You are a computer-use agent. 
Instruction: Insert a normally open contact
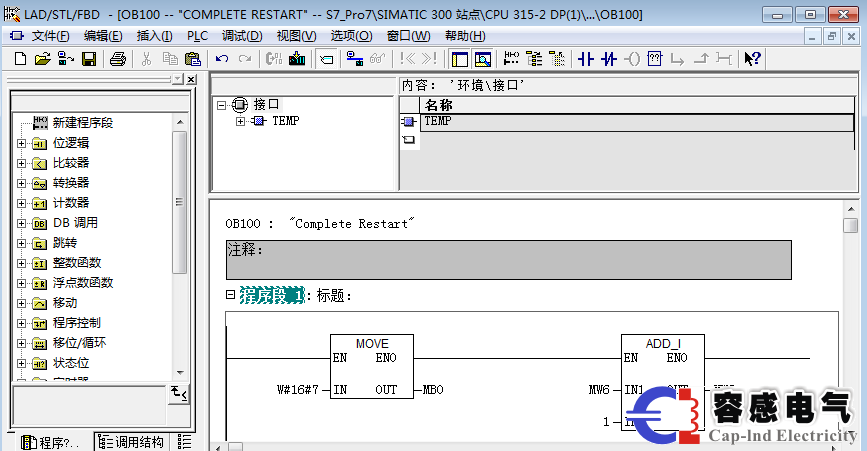coord(586,59)
